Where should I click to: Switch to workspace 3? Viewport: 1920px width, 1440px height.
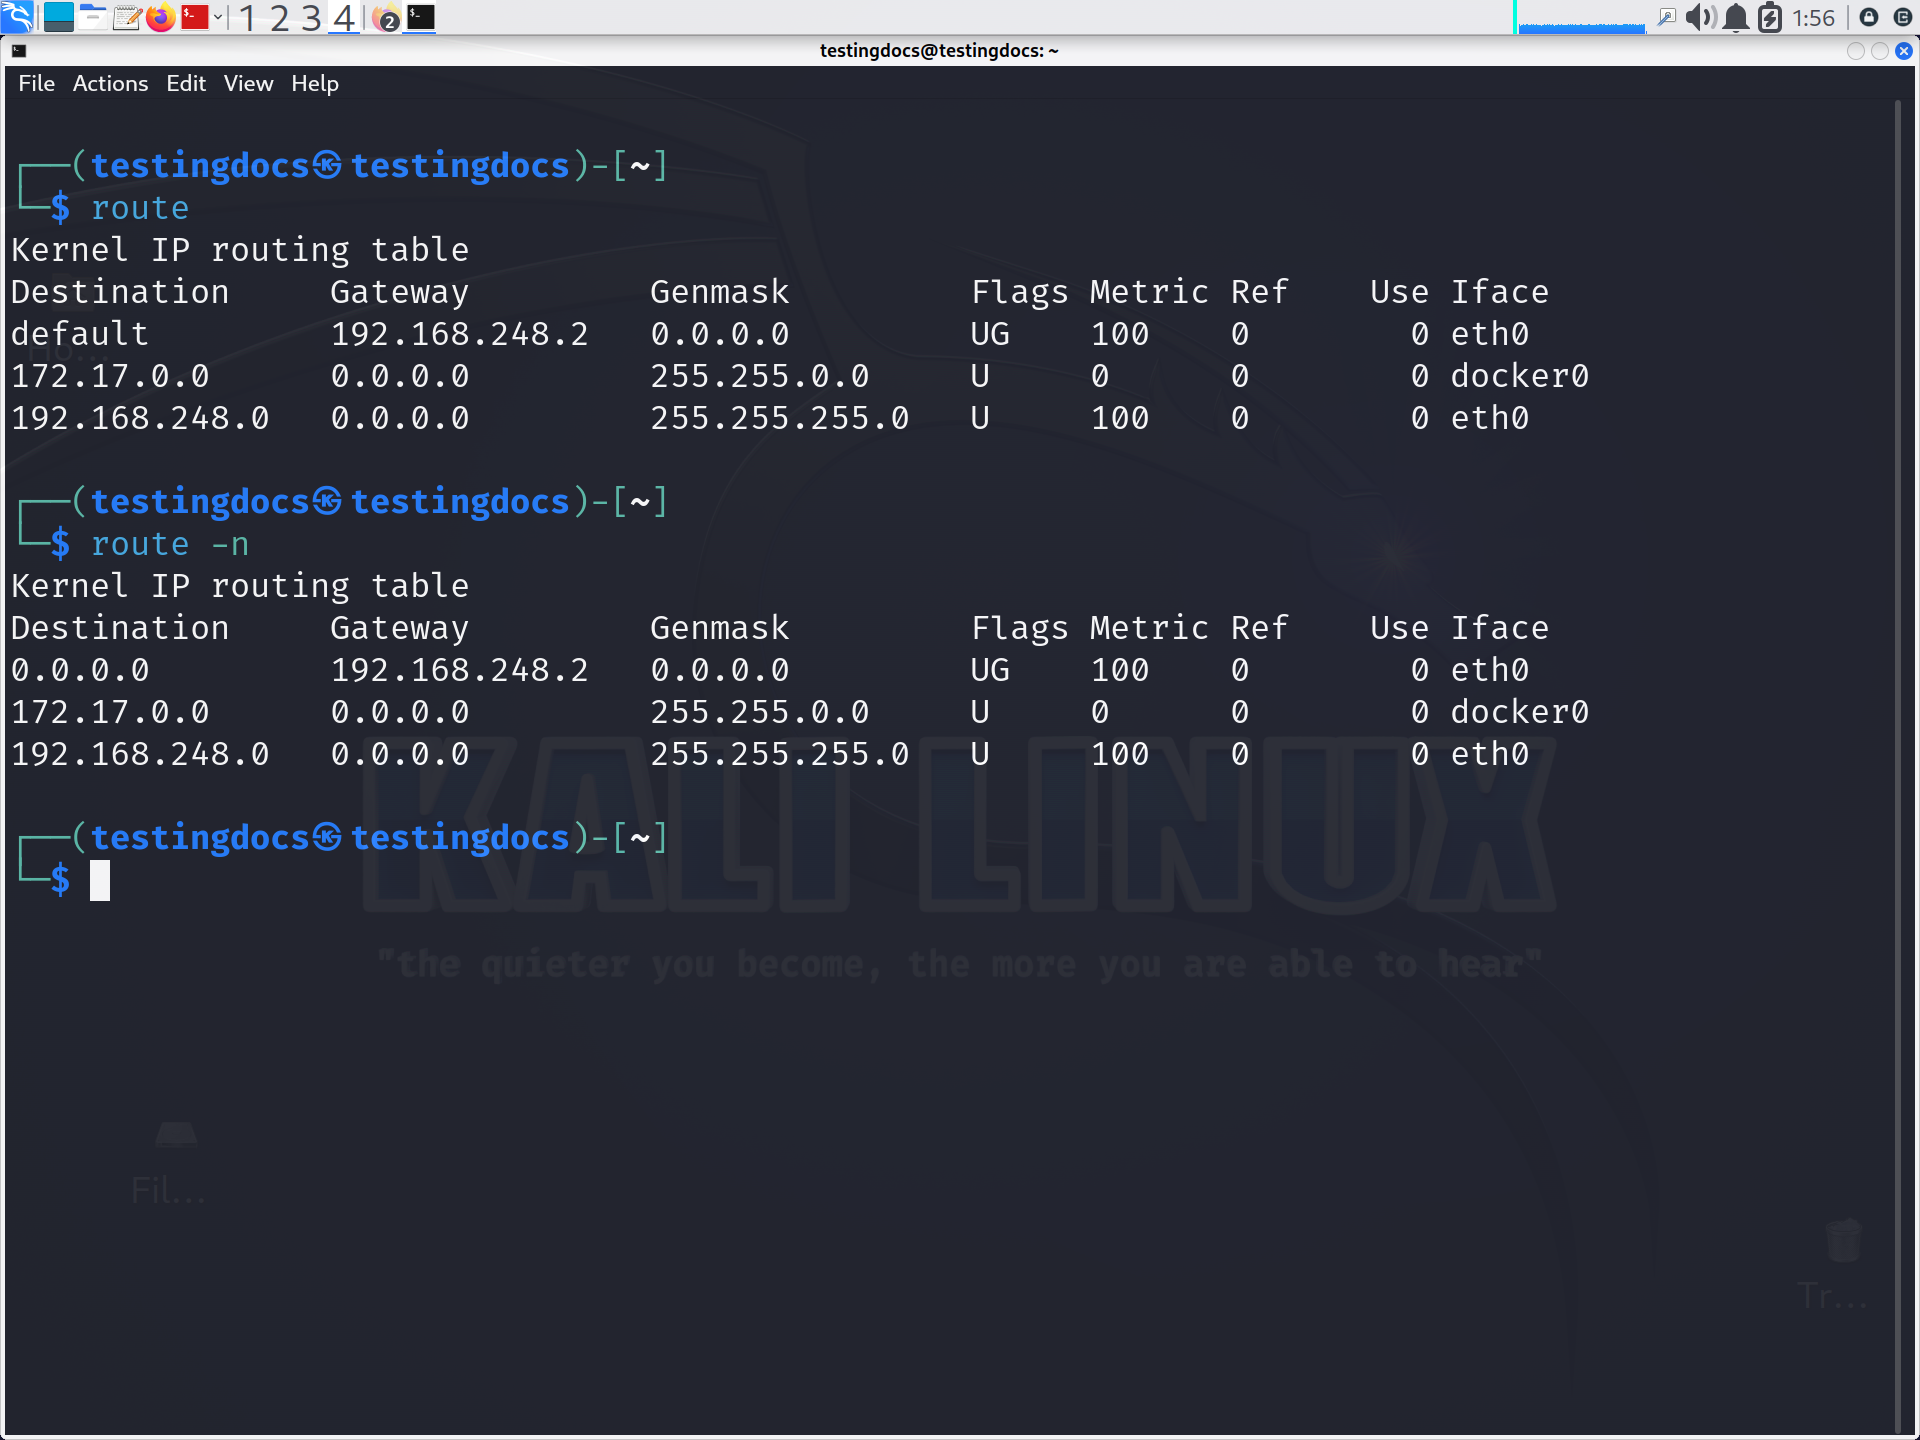[x=311, y=17]
